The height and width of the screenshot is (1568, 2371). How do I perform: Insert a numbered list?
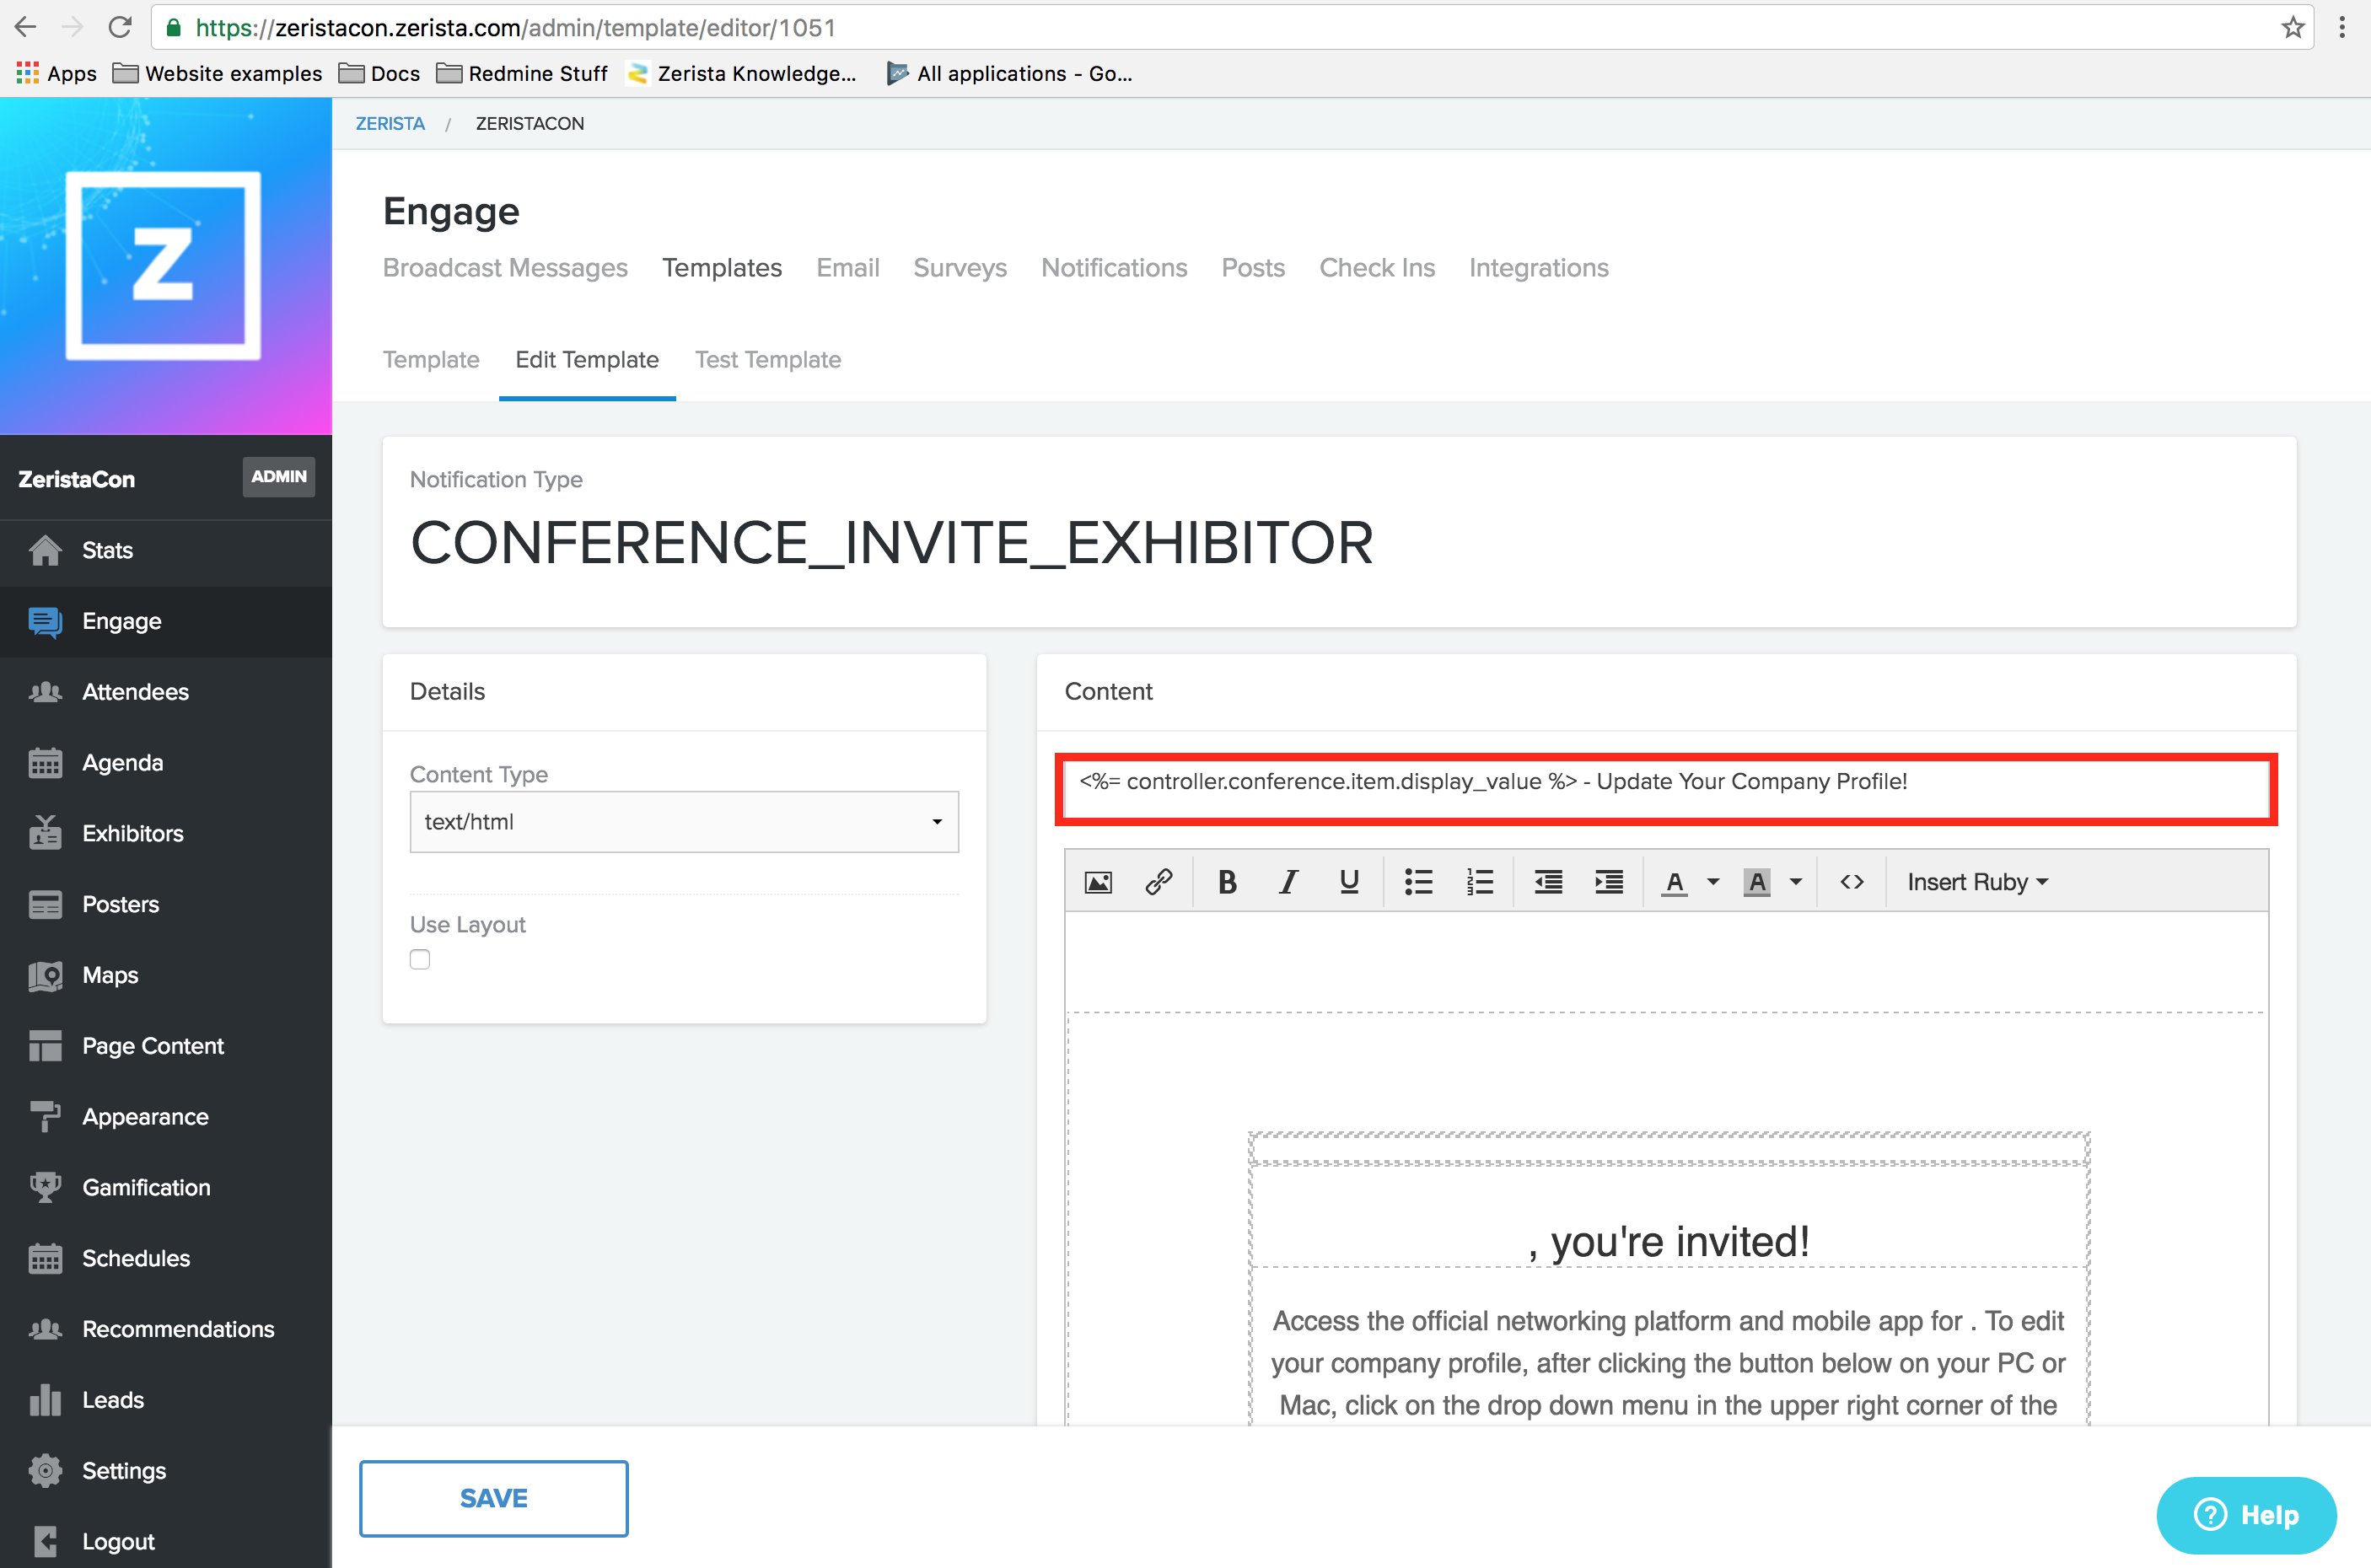(x=1479, y=882)
